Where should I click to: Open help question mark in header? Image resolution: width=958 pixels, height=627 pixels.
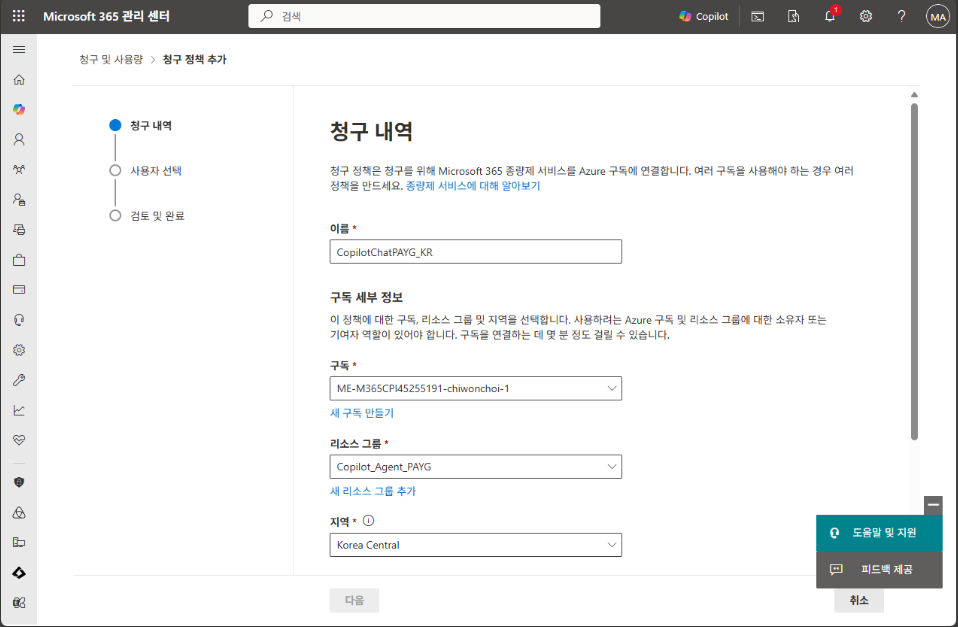point(901,16)
